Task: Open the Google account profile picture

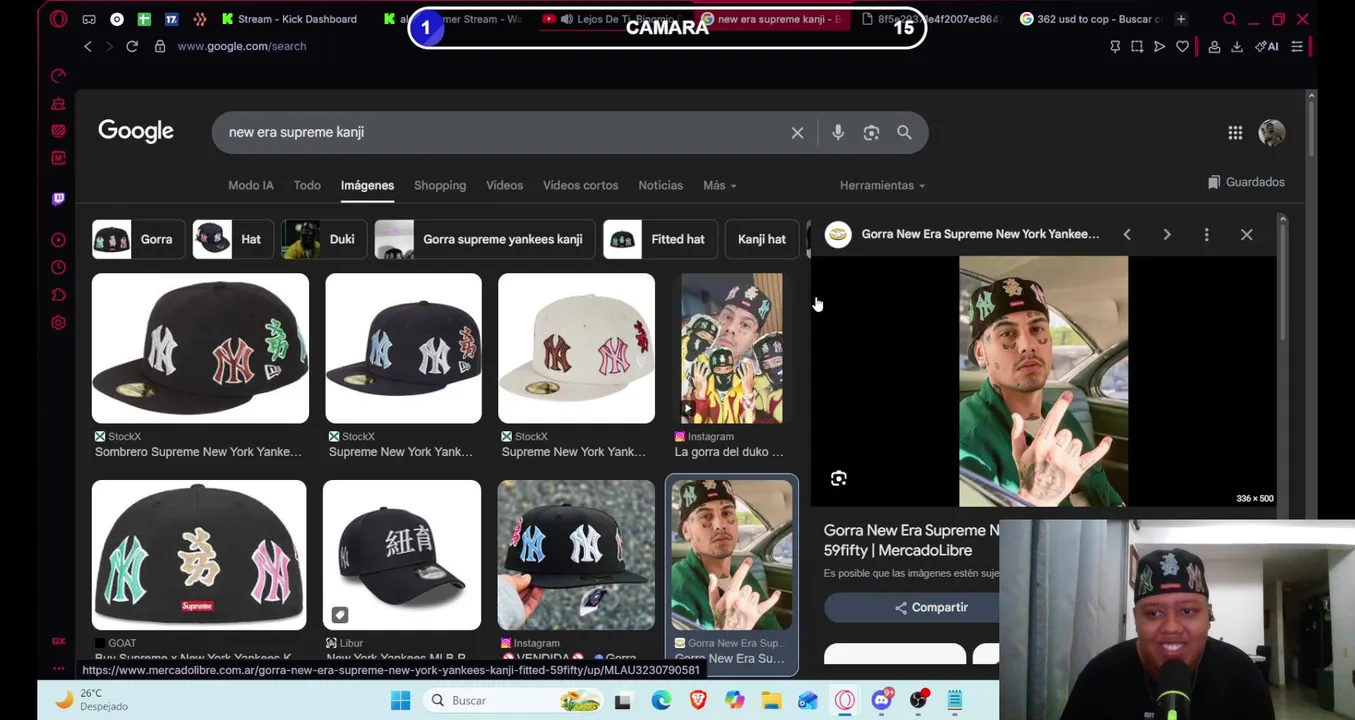Action: coord(1272,133)
